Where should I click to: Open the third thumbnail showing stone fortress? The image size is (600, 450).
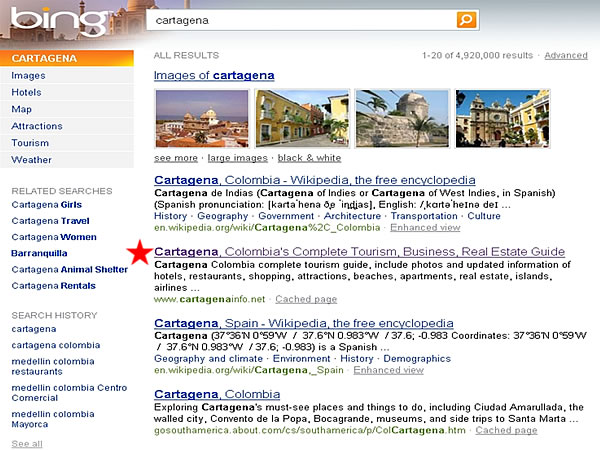pos(401,119)
